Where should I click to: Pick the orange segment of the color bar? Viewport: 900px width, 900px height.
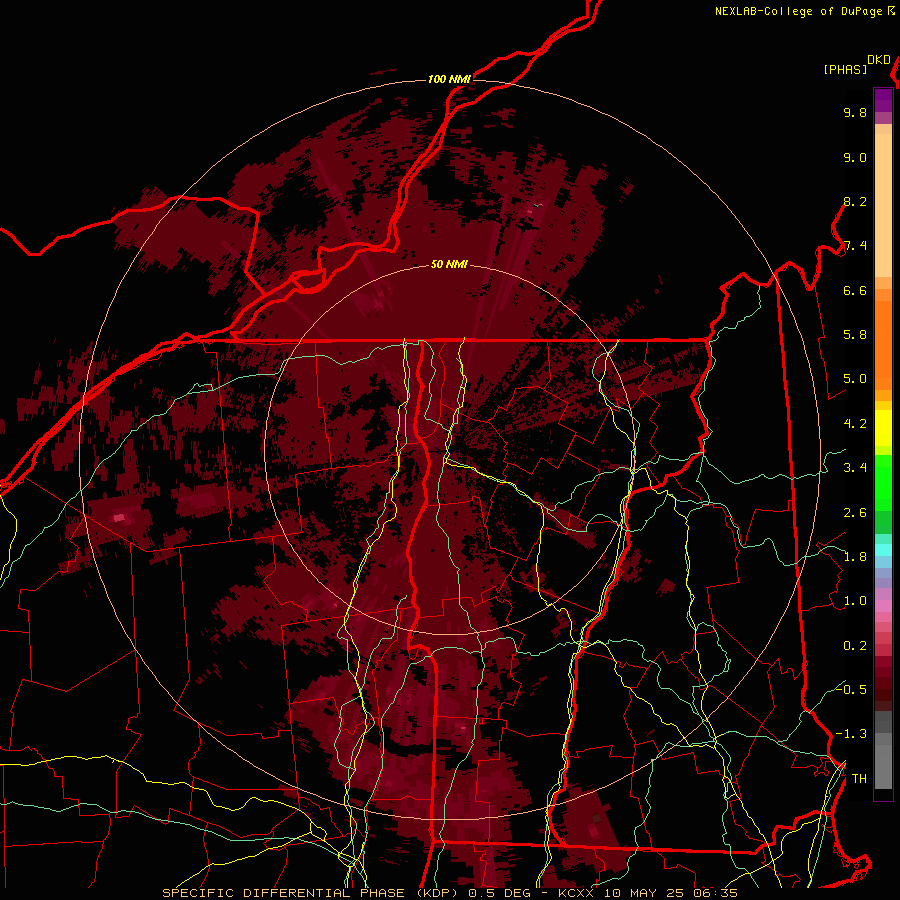(883, 345)
